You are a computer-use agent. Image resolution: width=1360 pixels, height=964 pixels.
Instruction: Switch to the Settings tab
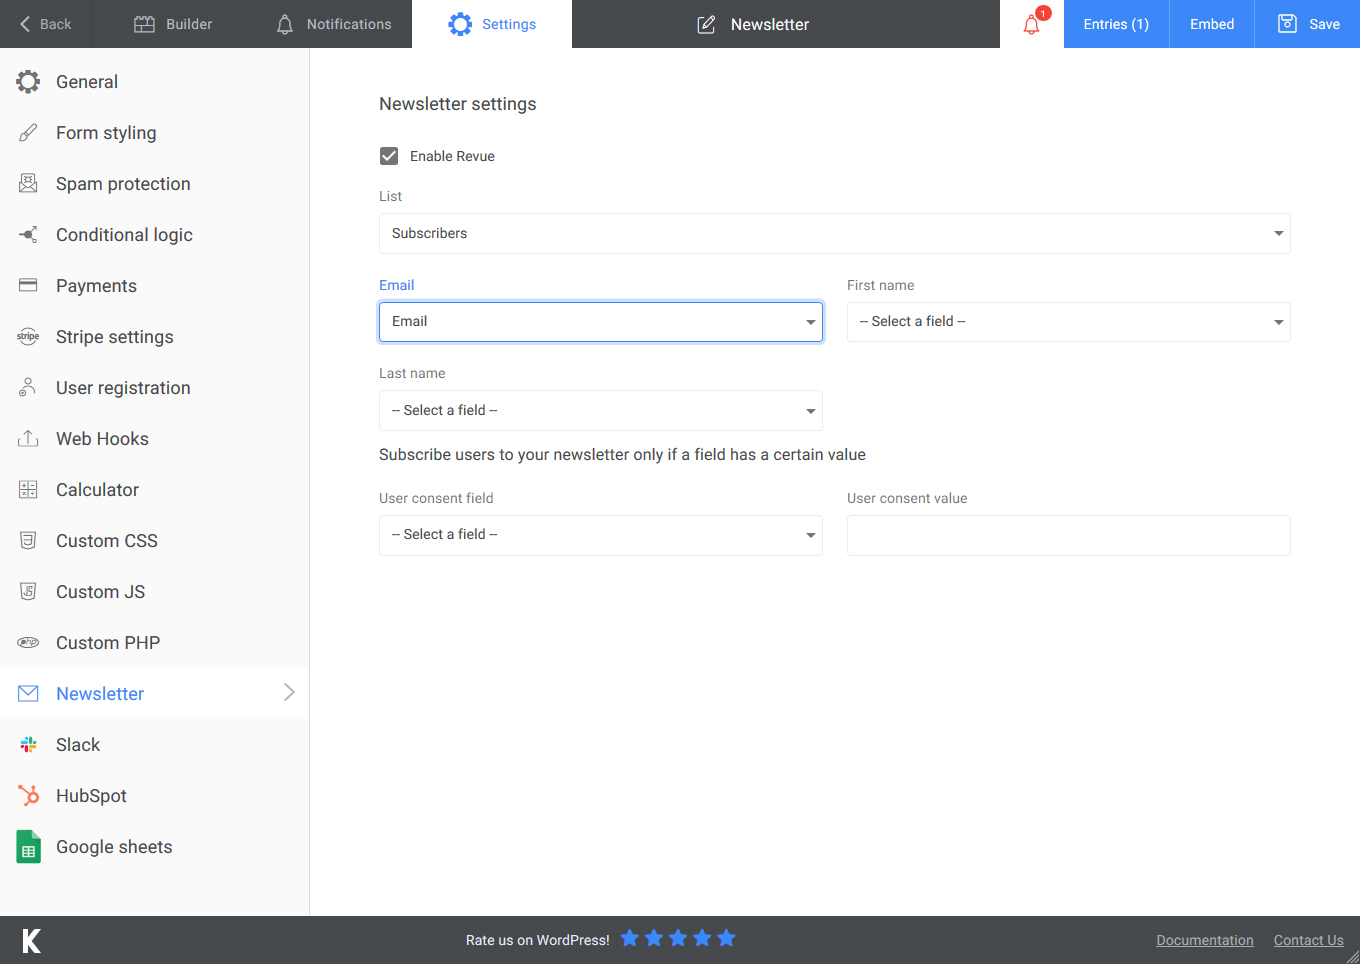(492, 24)
